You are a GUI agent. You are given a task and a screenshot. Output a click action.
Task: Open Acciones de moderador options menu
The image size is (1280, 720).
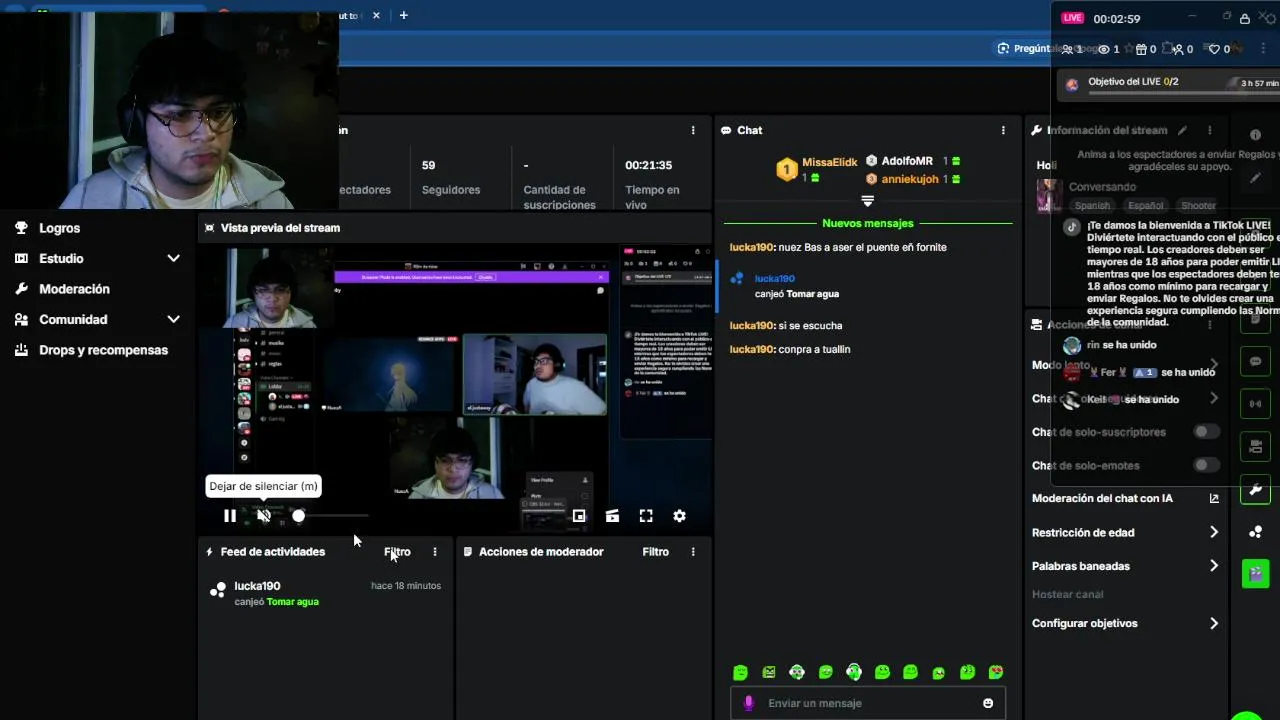coord(693,552)
